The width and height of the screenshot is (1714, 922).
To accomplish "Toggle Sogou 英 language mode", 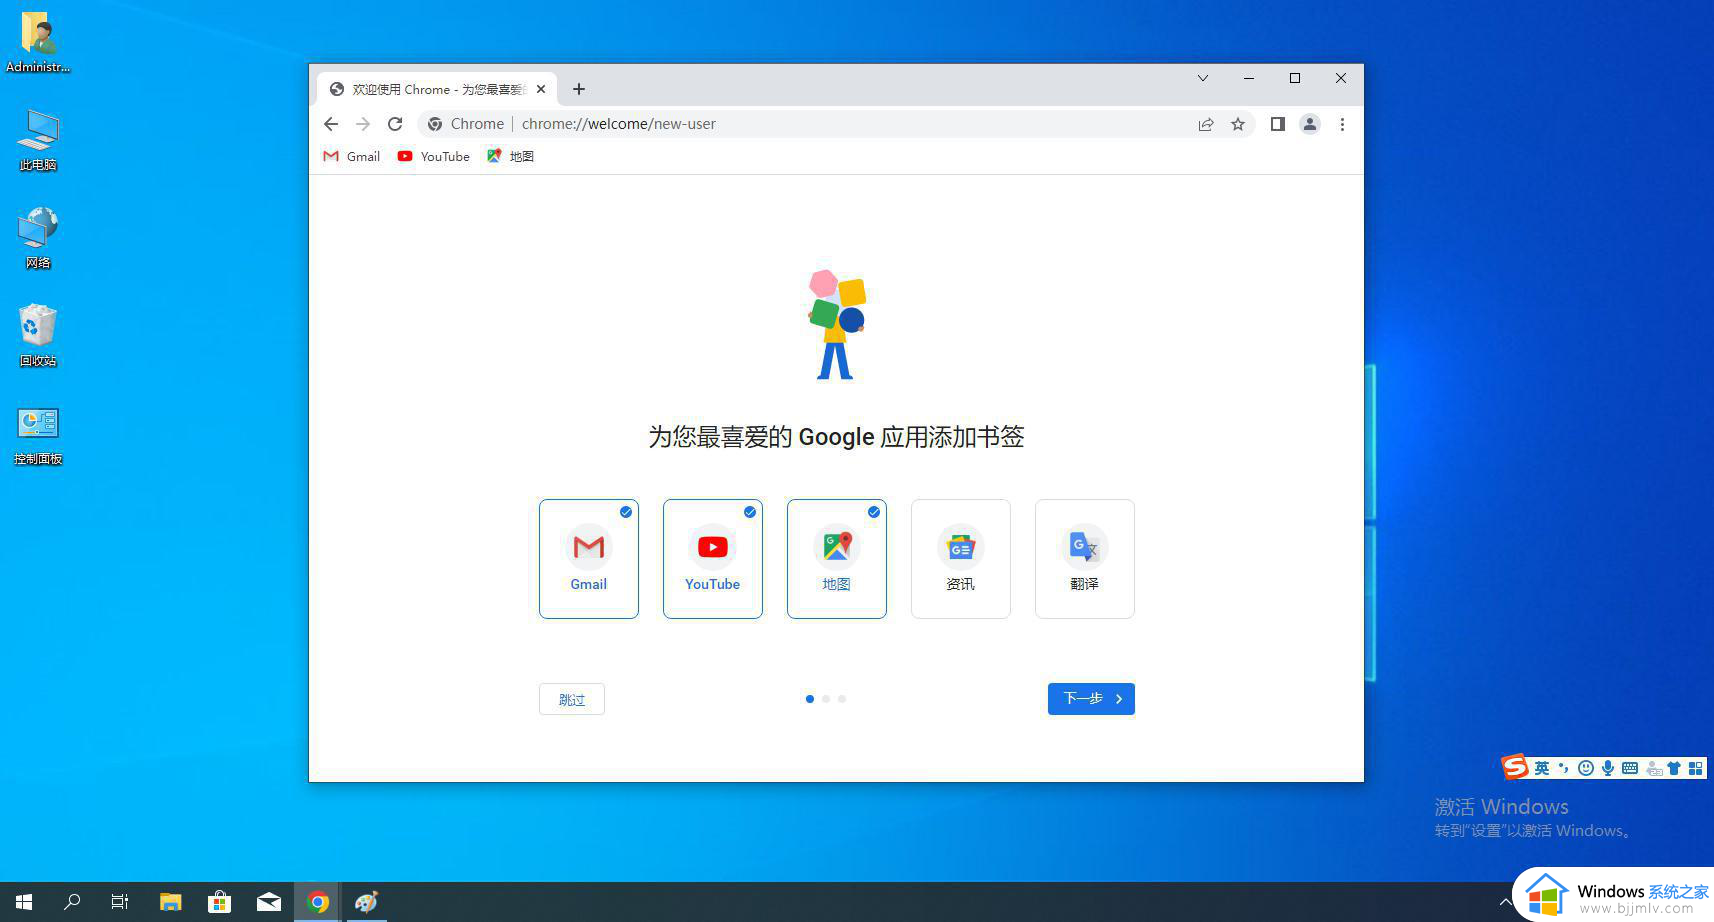I will (1542, 768).
